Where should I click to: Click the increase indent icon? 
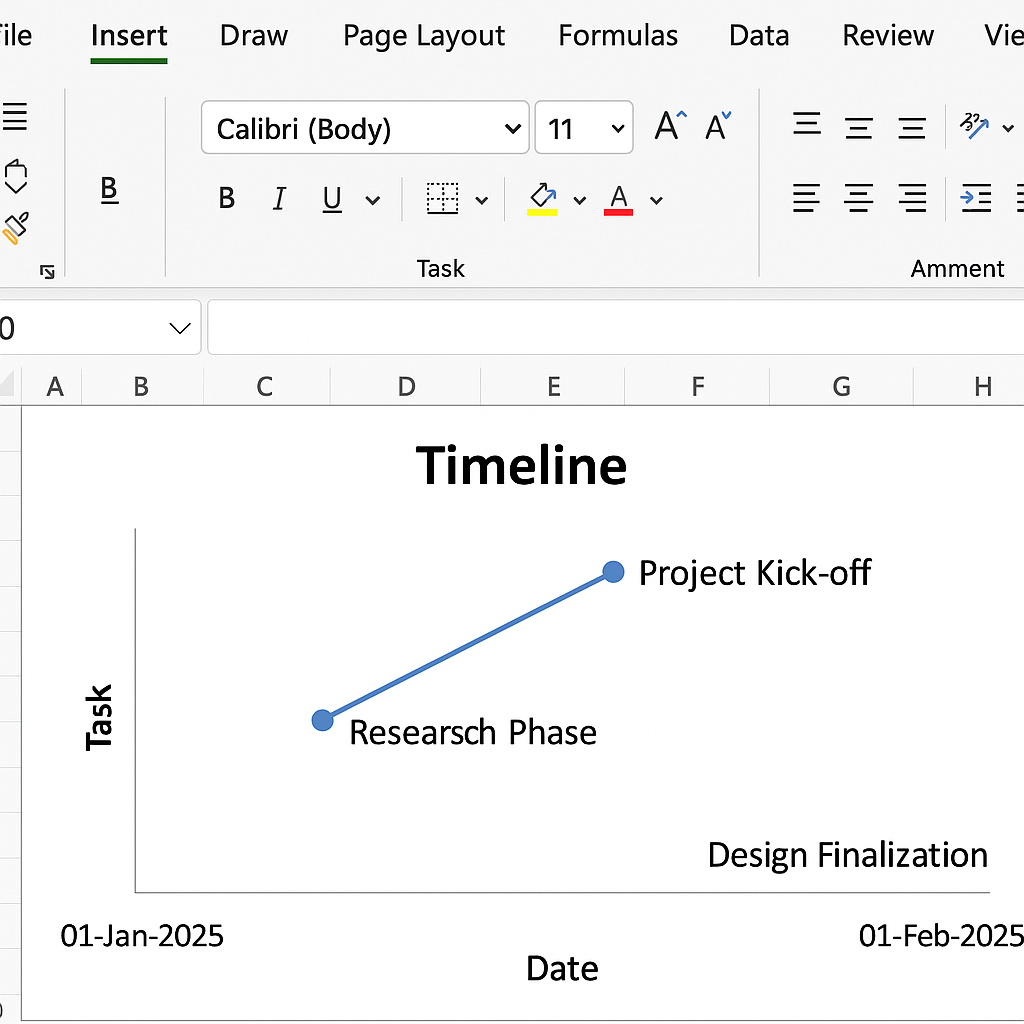pos(975,198)
